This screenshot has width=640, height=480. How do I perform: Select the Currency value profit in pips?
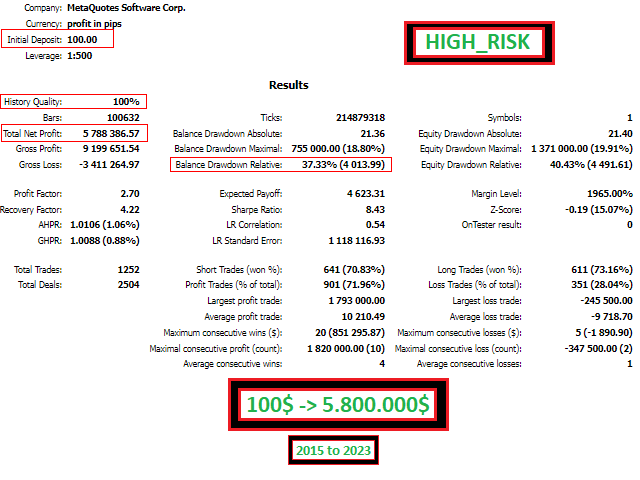[x=94, y=24]
